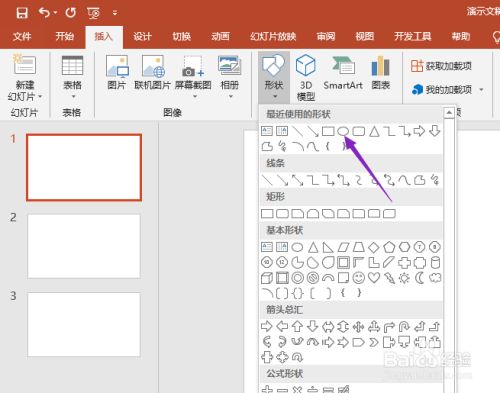
Task: Select the heart shape
Action: point(374,277)
